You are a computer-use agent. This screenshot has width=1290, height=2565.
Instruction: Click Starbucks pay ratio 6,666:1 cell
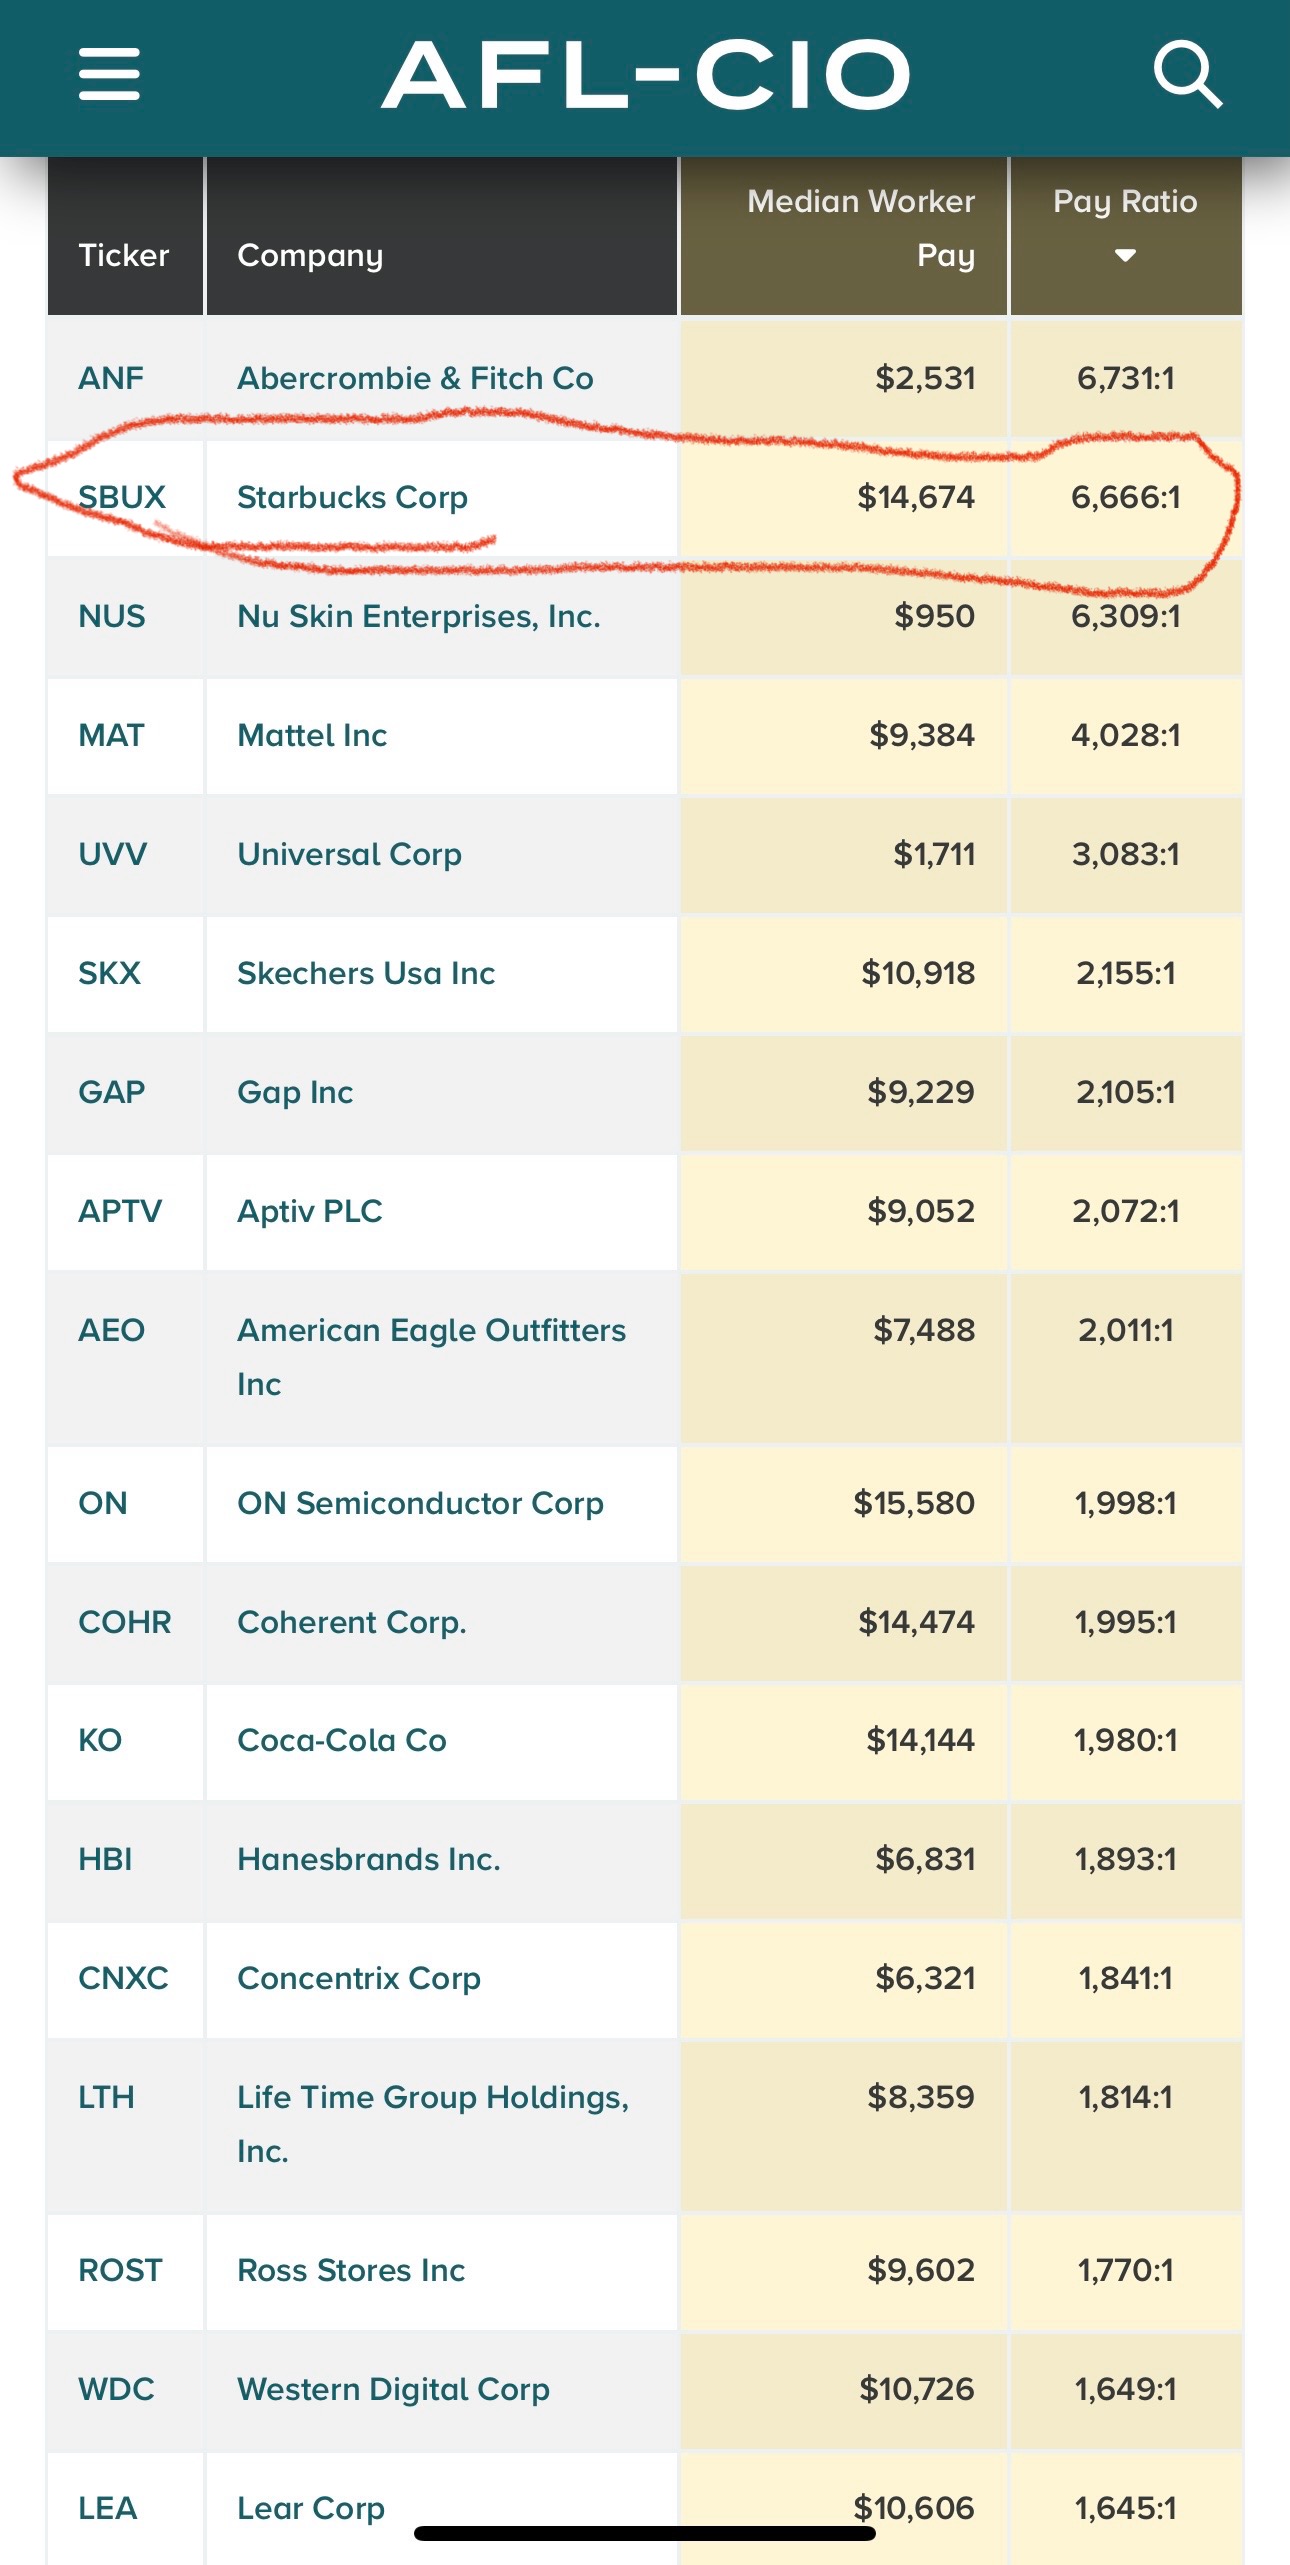click(x=1125, y=497)
